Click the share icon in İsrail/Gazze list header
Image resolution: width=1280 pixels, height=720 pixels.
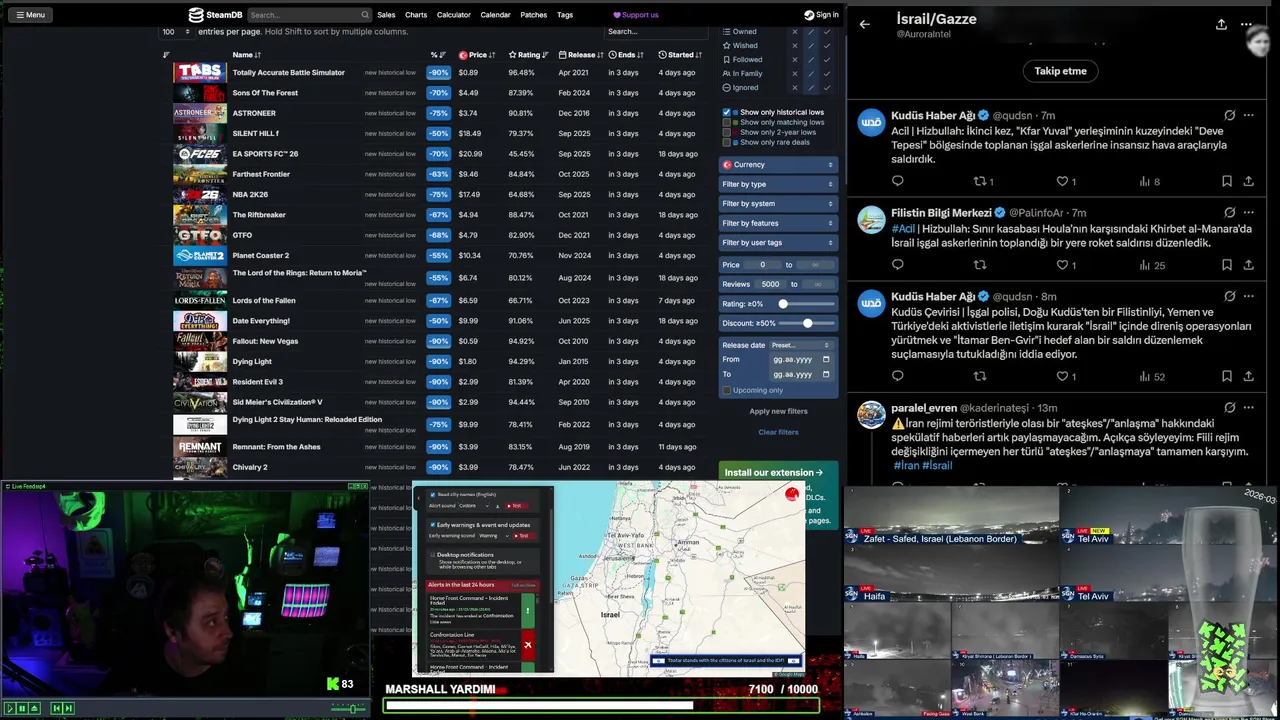[x=1221, y=24]
